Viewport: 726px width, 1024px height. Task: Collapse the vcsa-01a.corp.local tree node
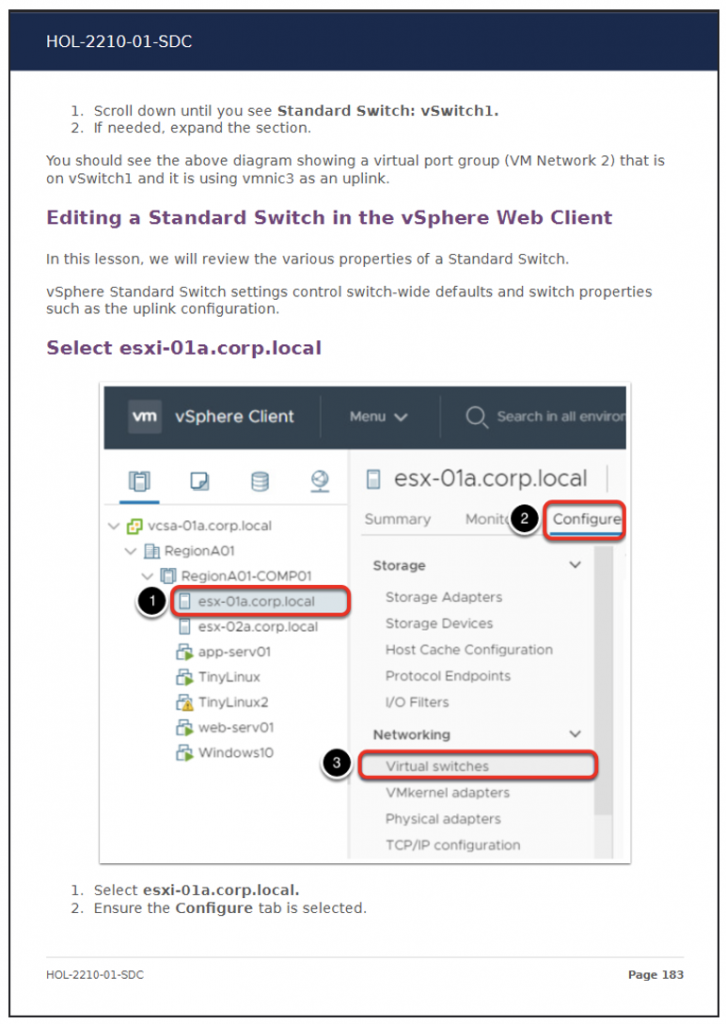pos(114,526)
